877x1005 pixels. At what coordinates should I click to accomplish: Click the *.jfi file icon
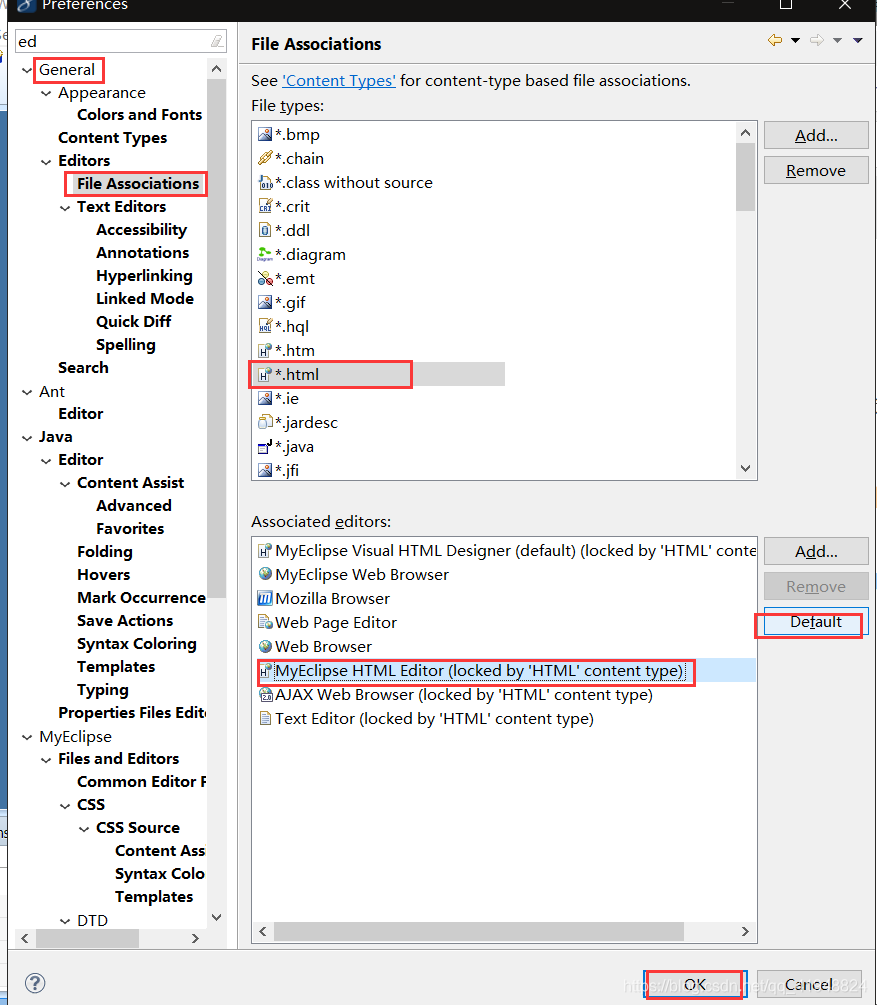pos(265,470)
